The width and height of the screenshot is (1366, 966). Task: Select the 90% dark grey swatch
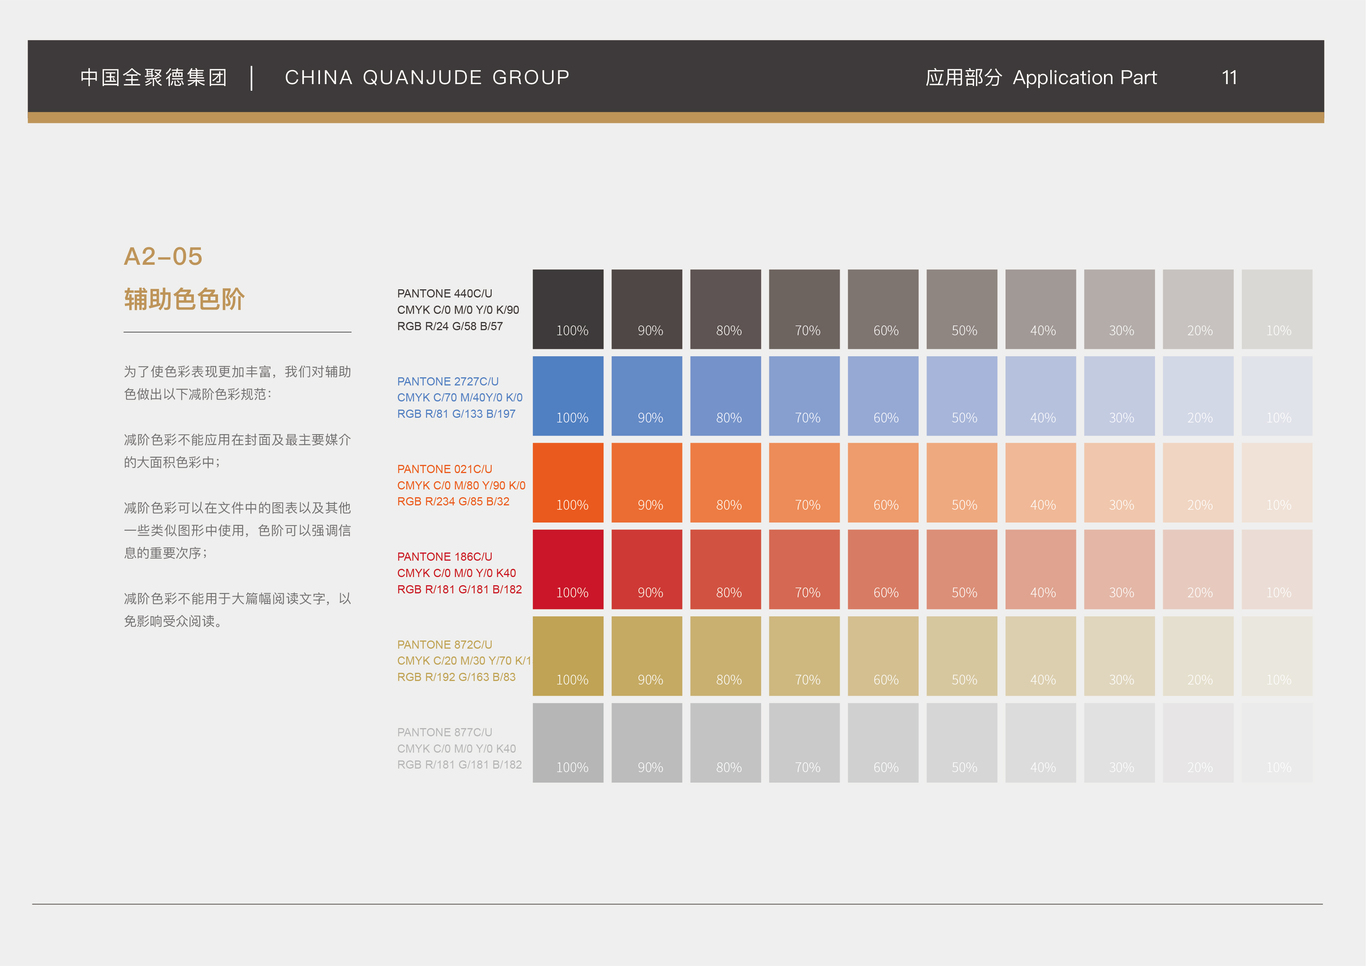647,309
